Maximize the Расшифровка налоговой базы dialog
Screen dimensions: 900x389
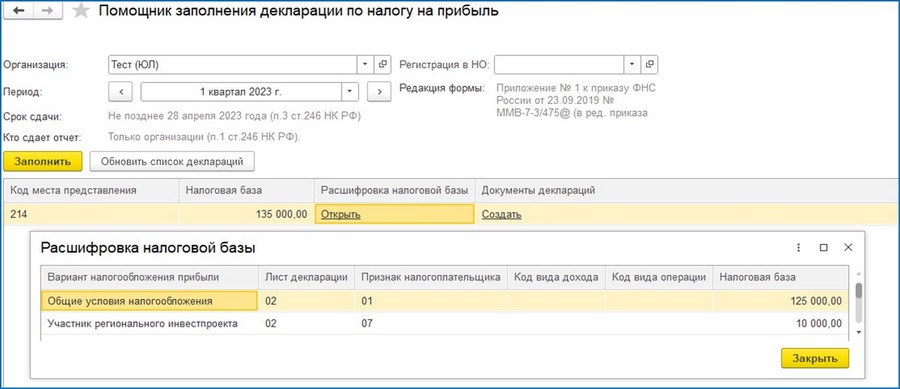tap(824, 247)
